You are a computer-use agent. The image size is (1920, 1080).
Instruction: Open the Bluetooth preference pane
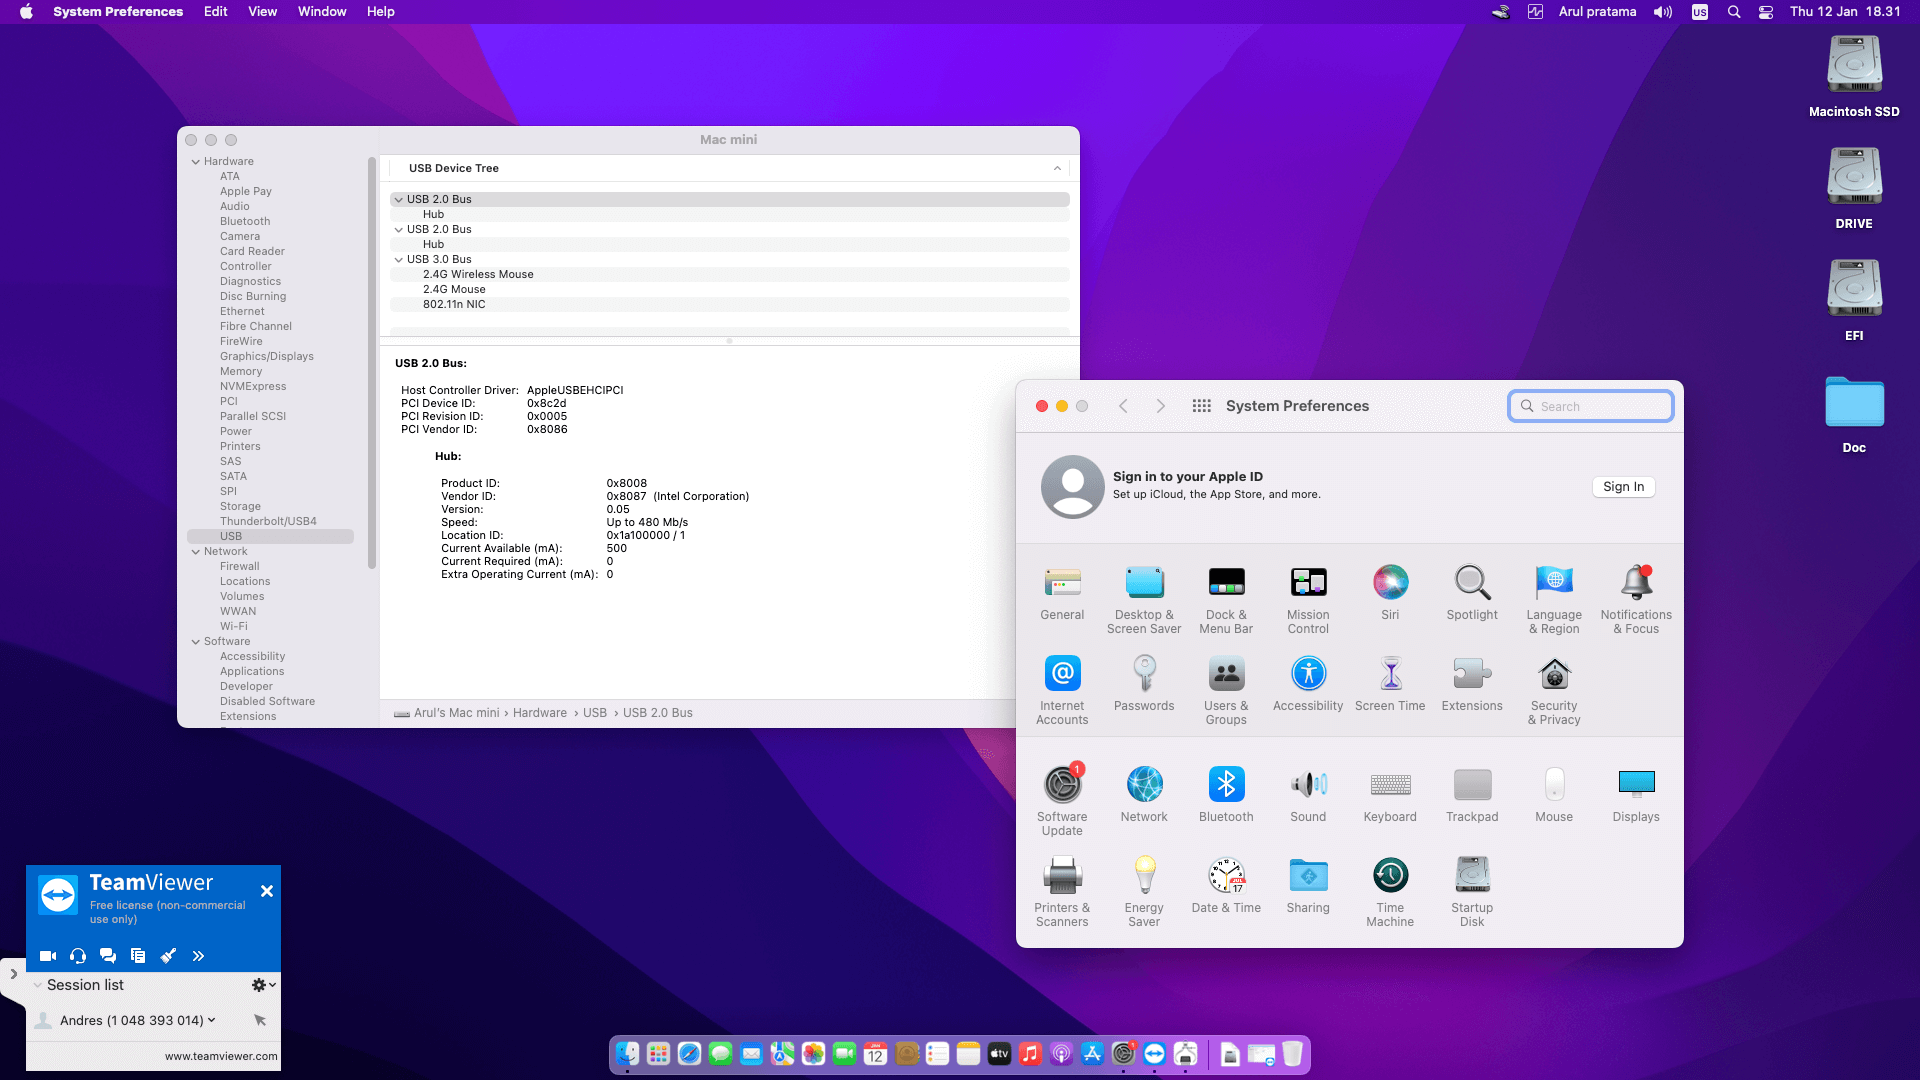1226,786
